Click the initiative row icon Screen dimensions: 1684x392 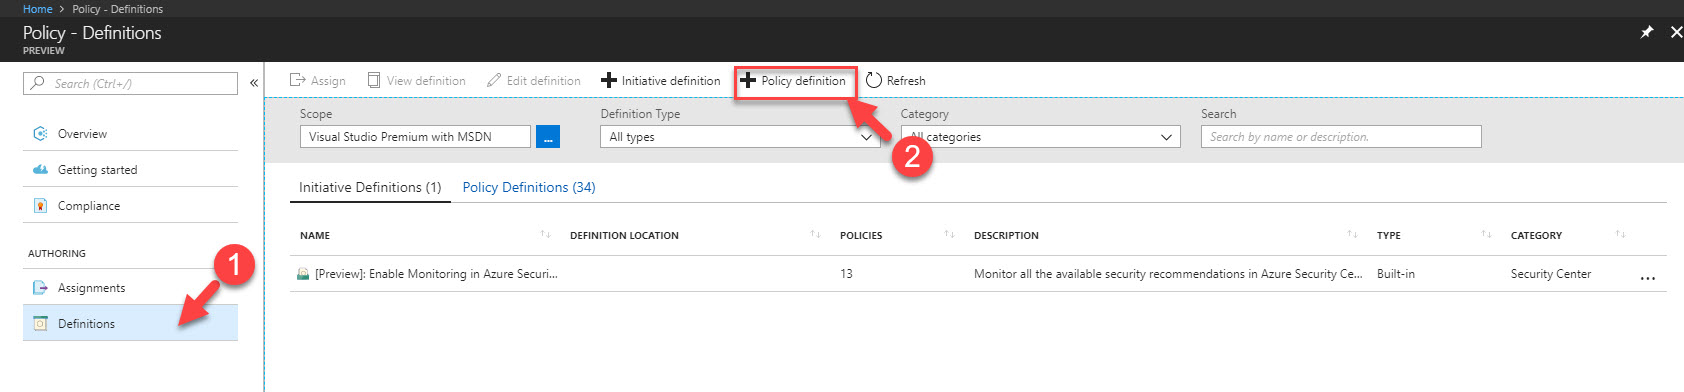point(303,274)
